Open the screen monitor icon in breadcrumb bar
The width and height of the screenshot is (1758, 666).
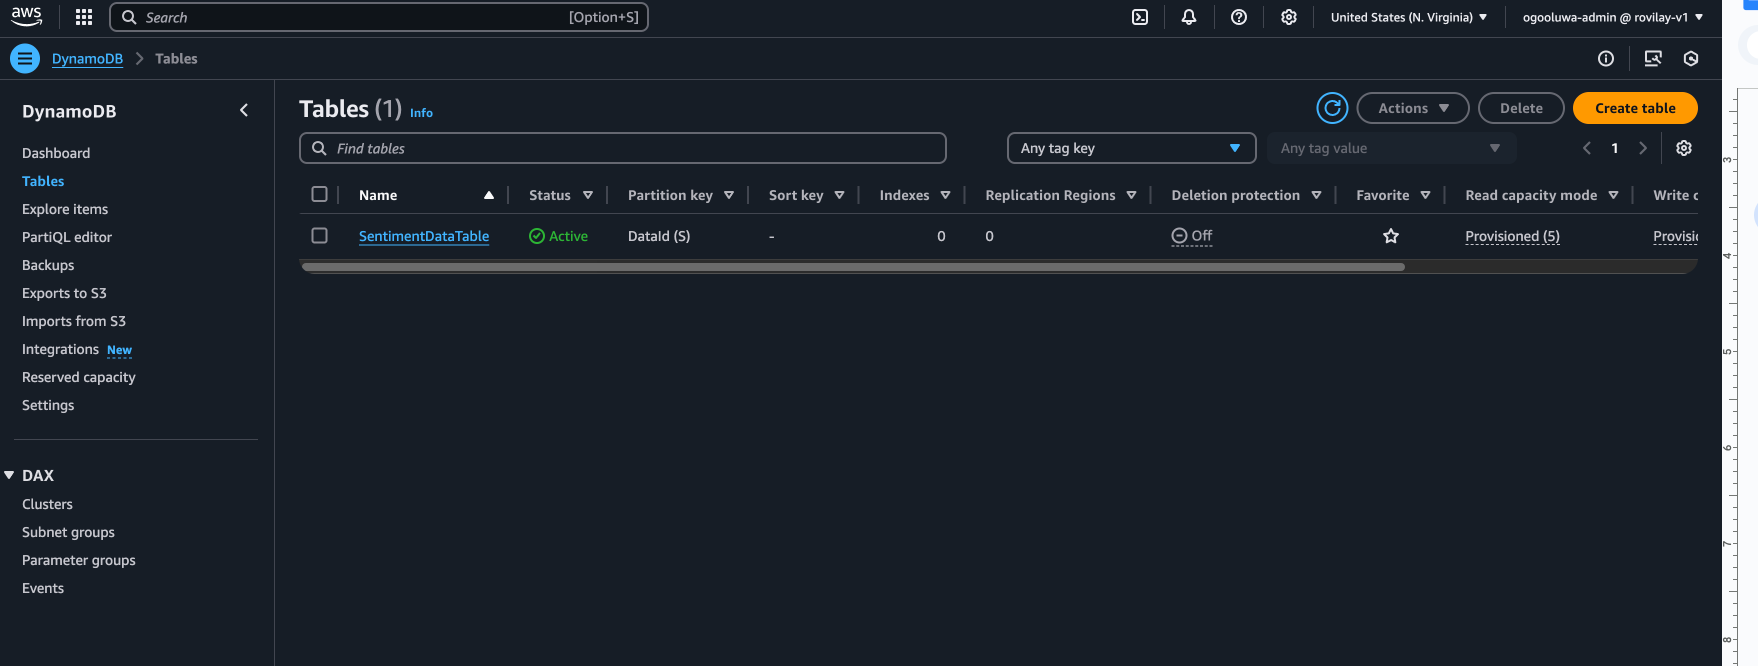[x=1653, y=59]
